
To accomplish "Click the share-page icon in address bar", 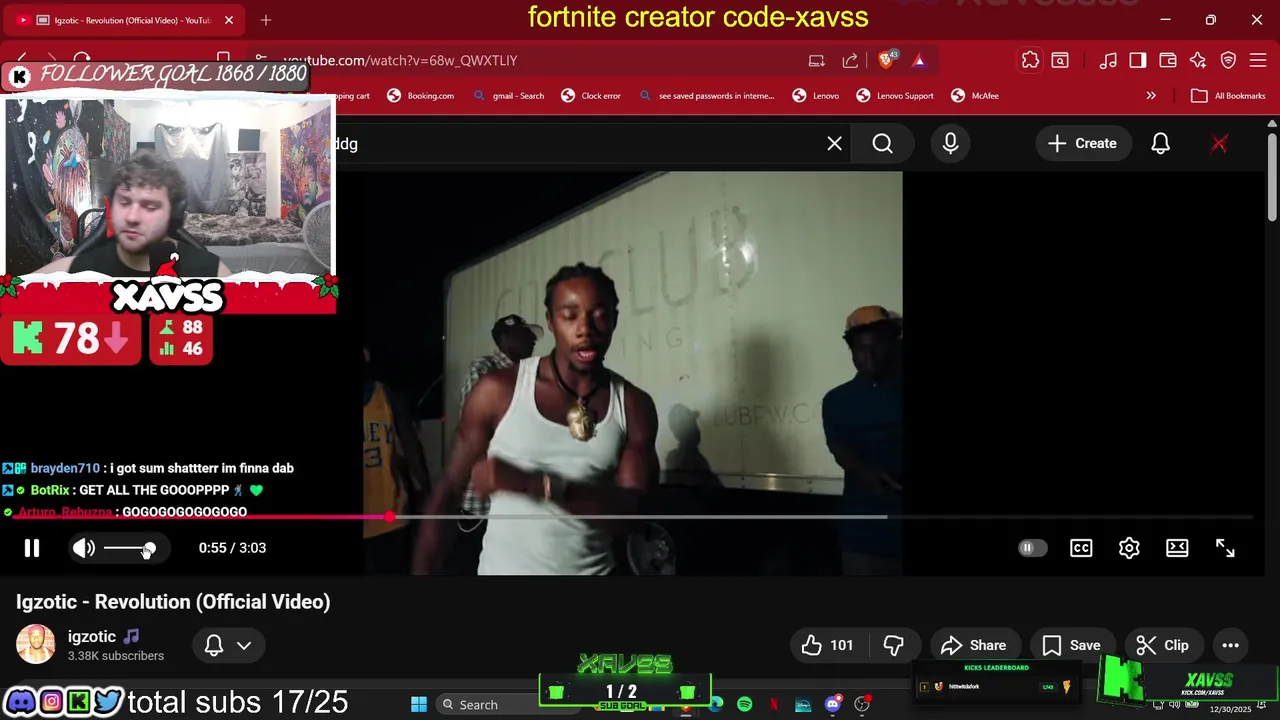I will (850, 60).
